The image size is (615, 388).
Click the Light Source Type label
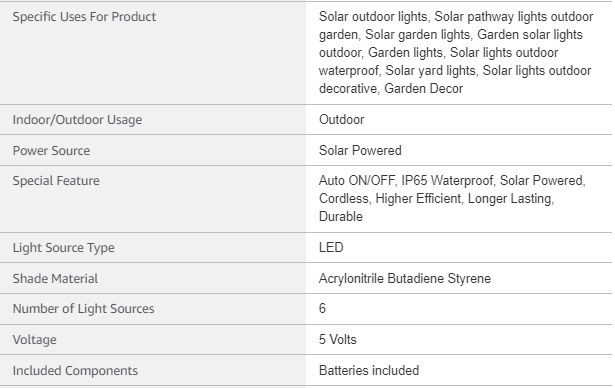coord(64,248)
